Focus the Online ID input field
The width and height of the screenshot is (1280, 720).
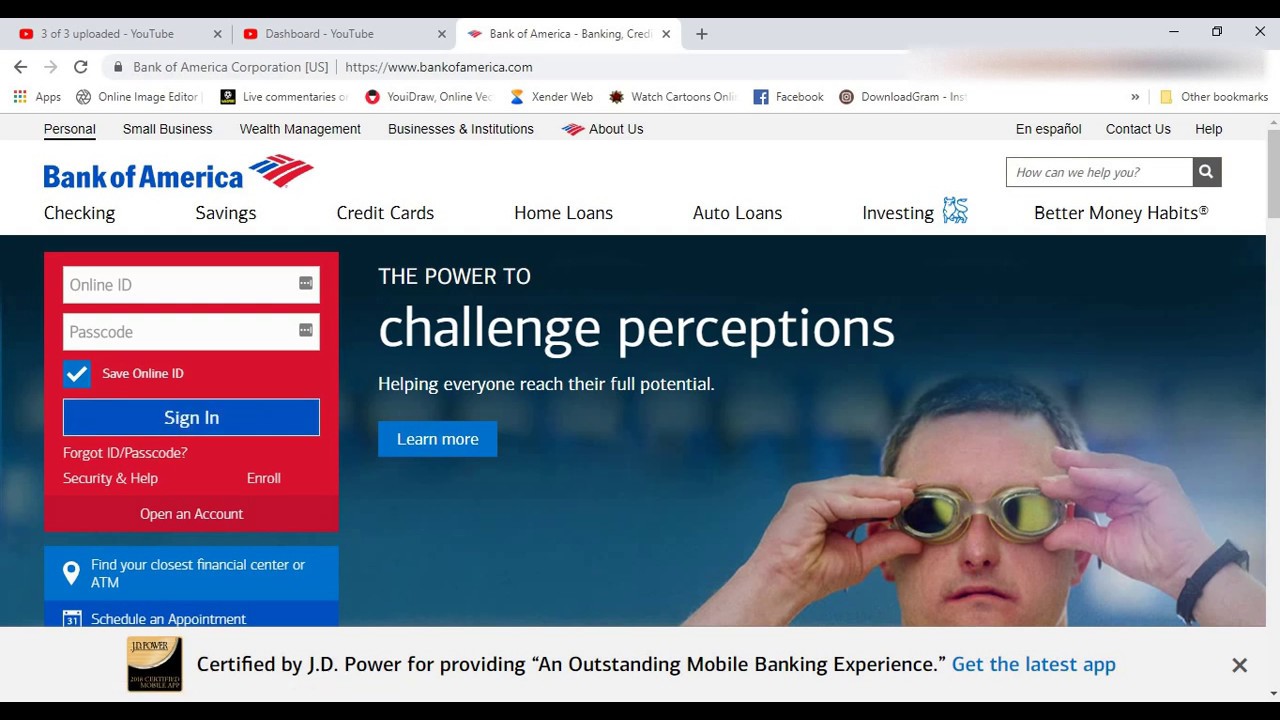[191, 285]
